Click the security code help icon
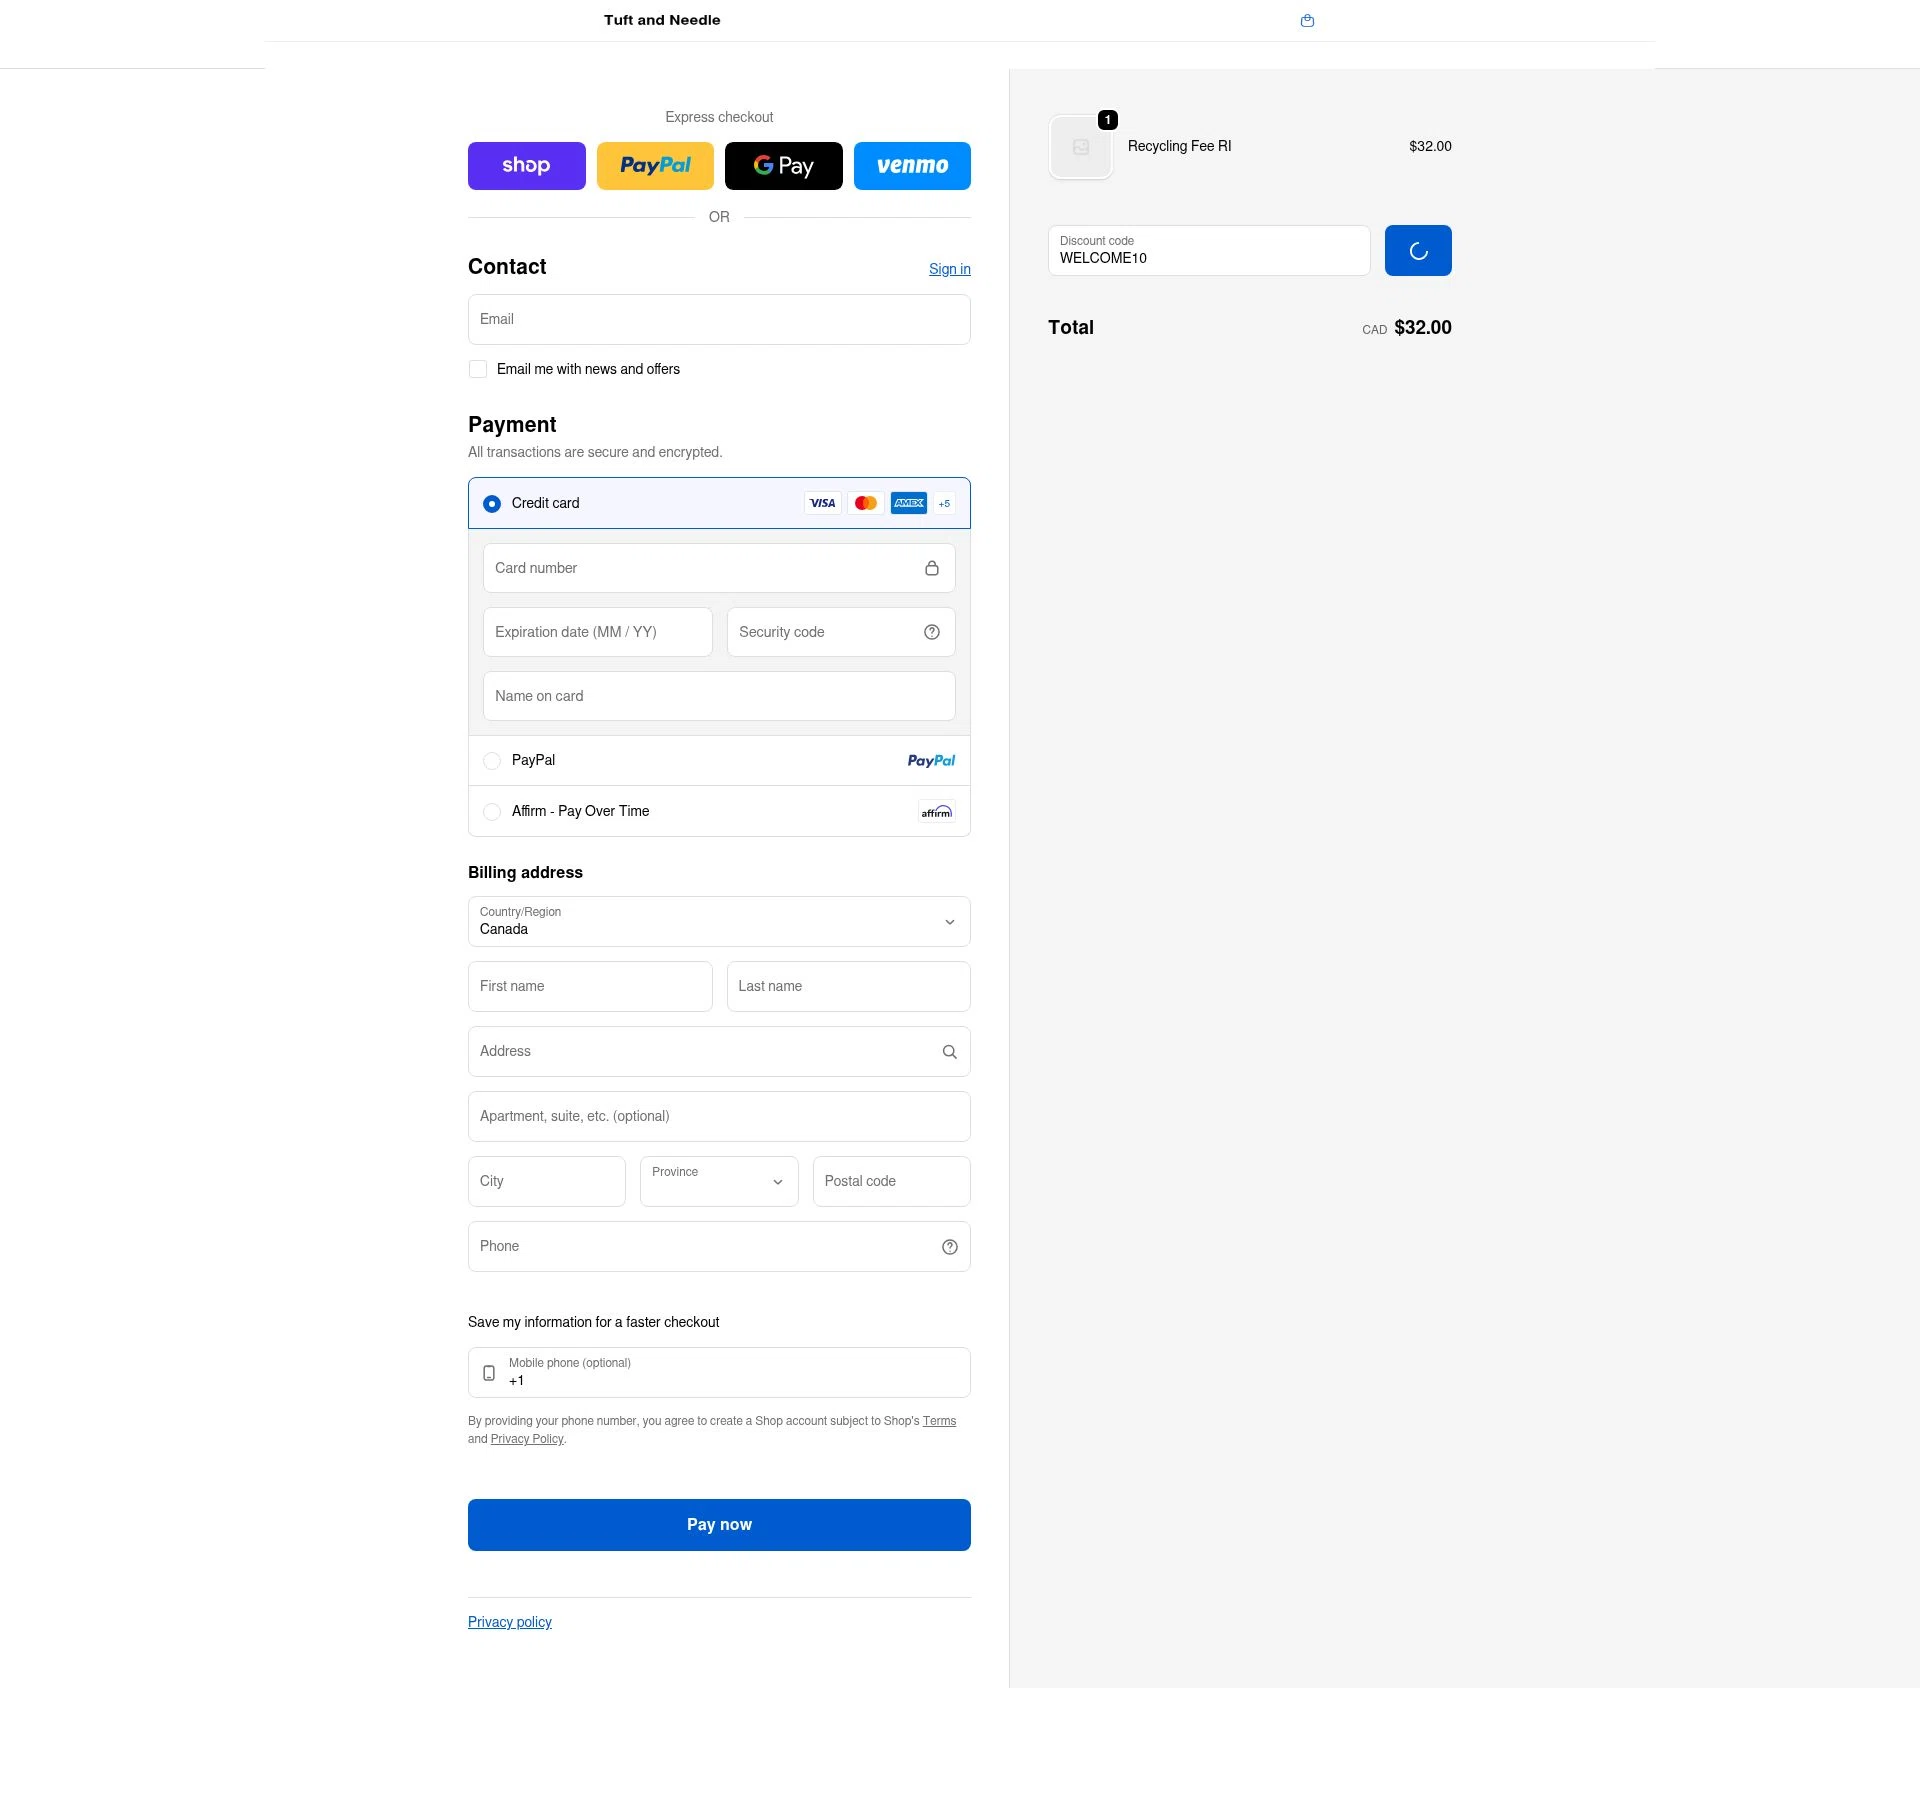The image size is (1920, 1795). pos(931,632)
